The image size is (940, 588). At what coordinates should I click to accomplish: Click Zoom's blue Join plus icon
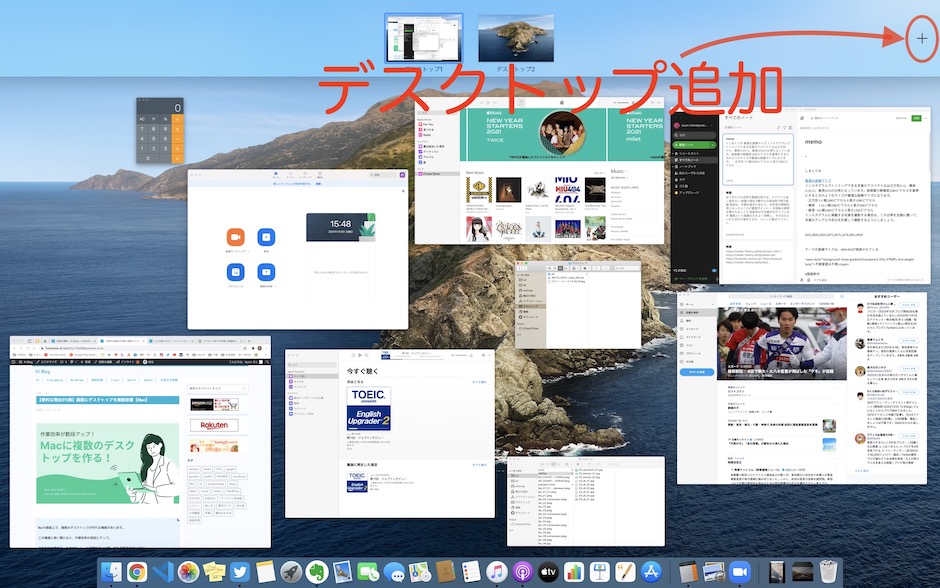point(266,237)
